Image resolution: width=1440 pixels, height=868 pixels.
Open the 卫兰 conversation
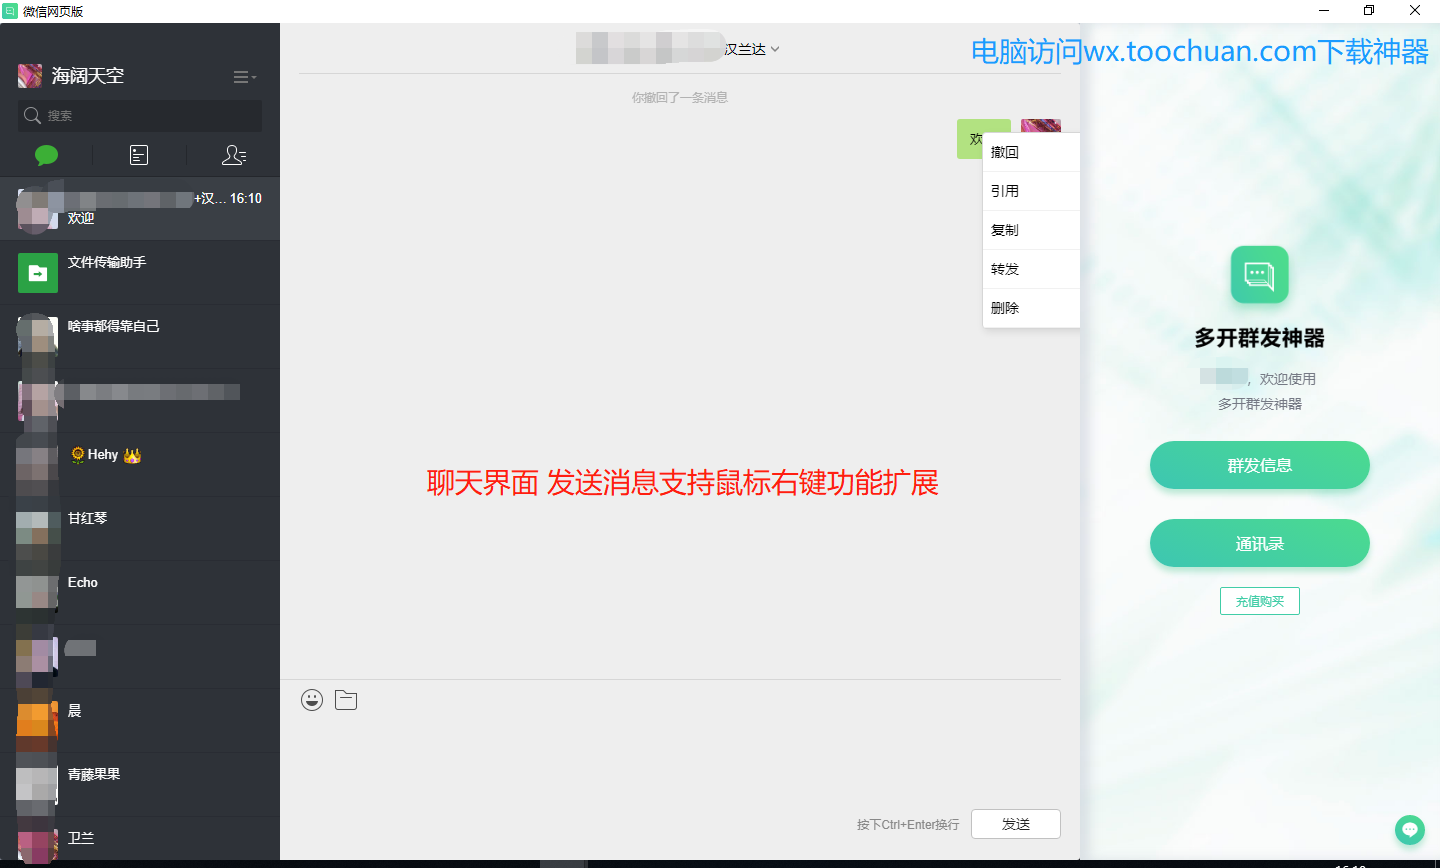point(140,840)
